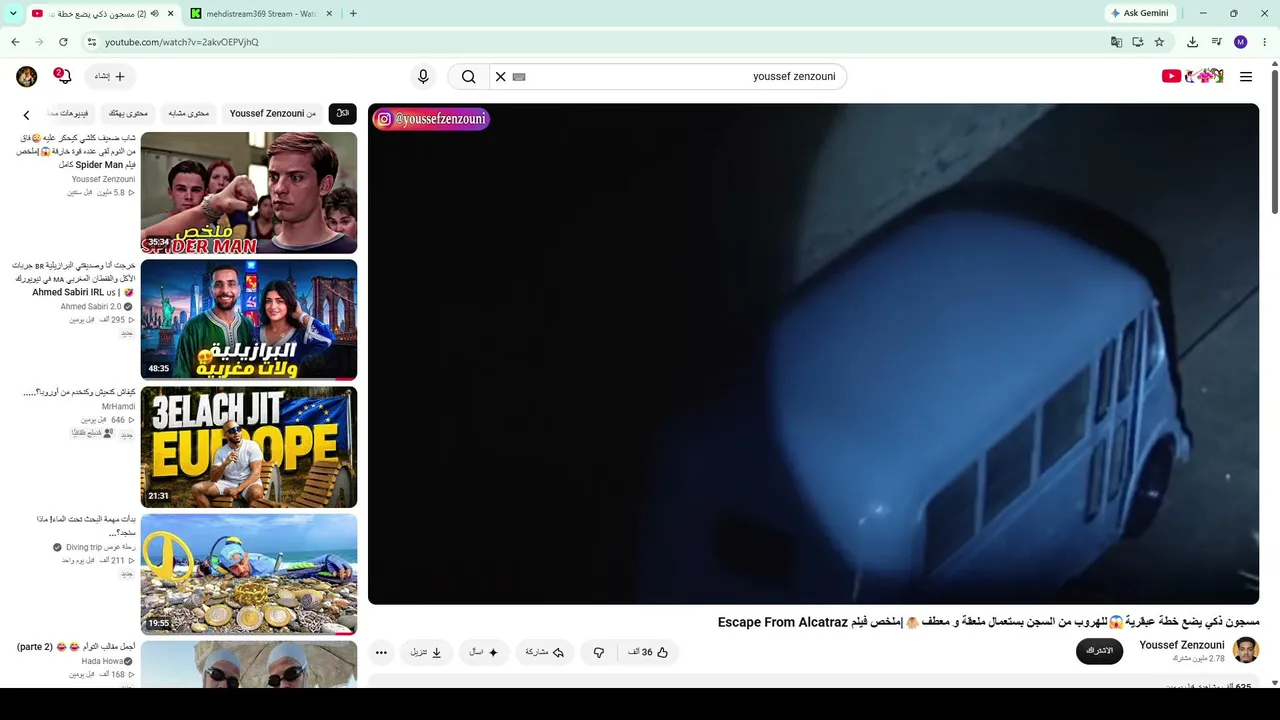Open the Ahmed Sabiri IRL video title
1280x720 pixels.
coord(74,279)
